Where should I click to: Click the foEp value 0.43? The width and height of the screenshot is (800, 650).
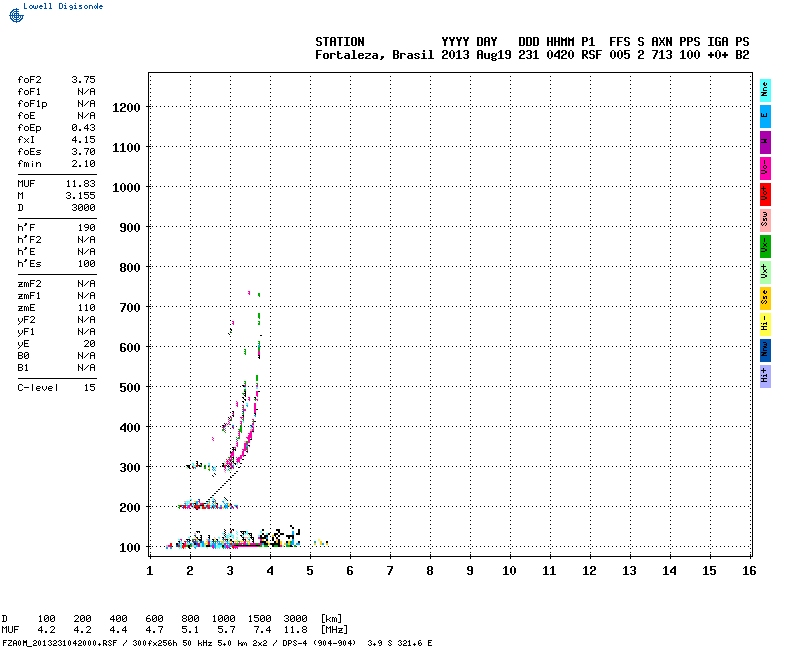83,128
